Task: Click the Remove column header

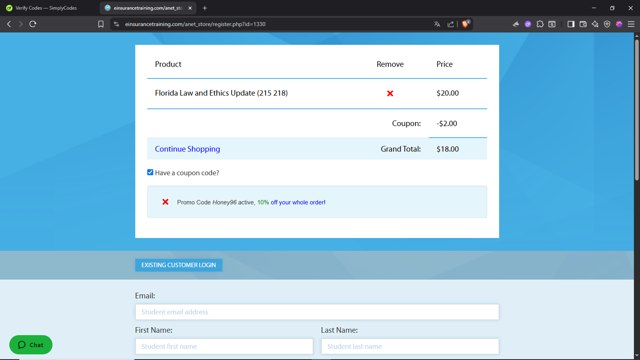Action: point(390,64)
